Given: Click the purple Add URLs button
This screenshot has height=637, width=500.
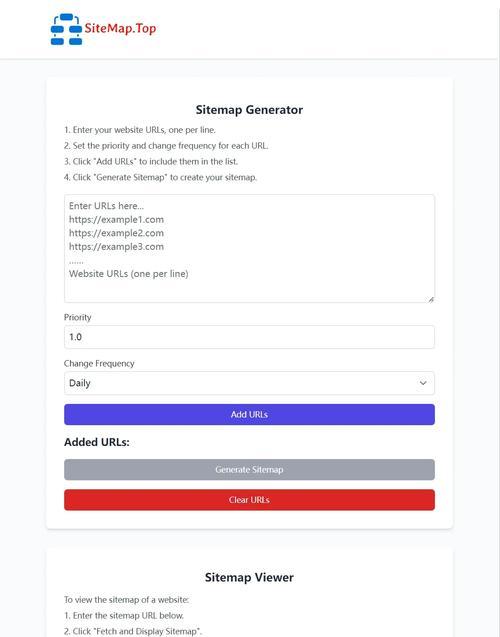Looking at the screenshot, I should (x=249, y=414).
